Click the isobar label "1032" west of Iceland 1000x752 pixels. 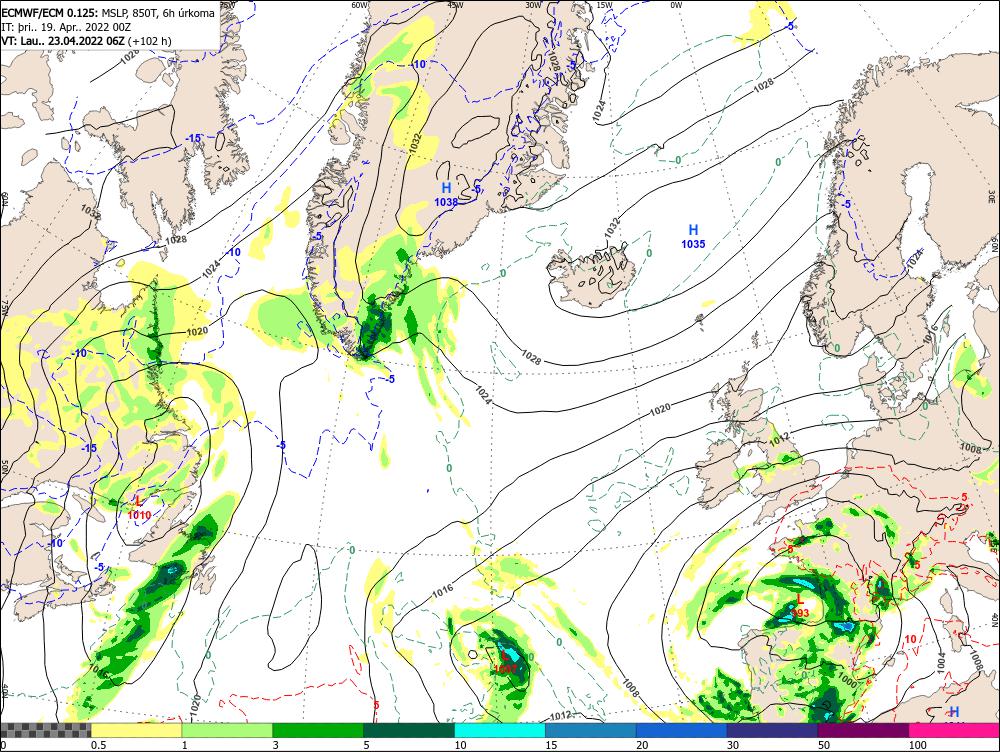(x=613, y=229)
